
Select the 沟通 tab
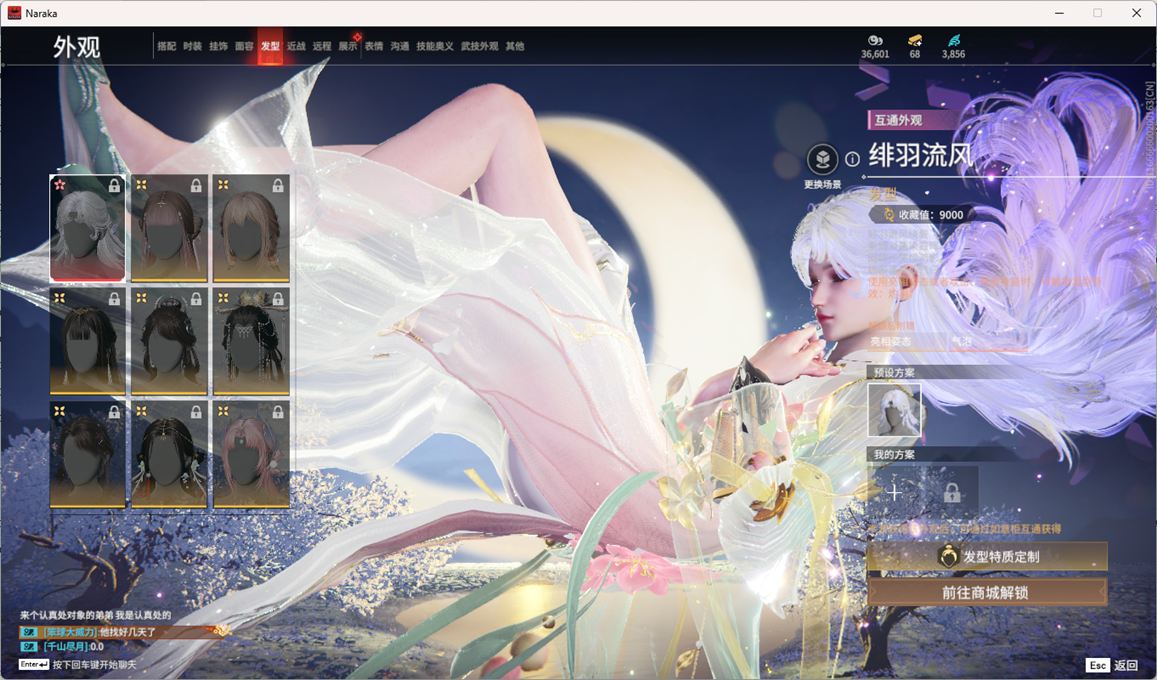click(x=400, y=46)
